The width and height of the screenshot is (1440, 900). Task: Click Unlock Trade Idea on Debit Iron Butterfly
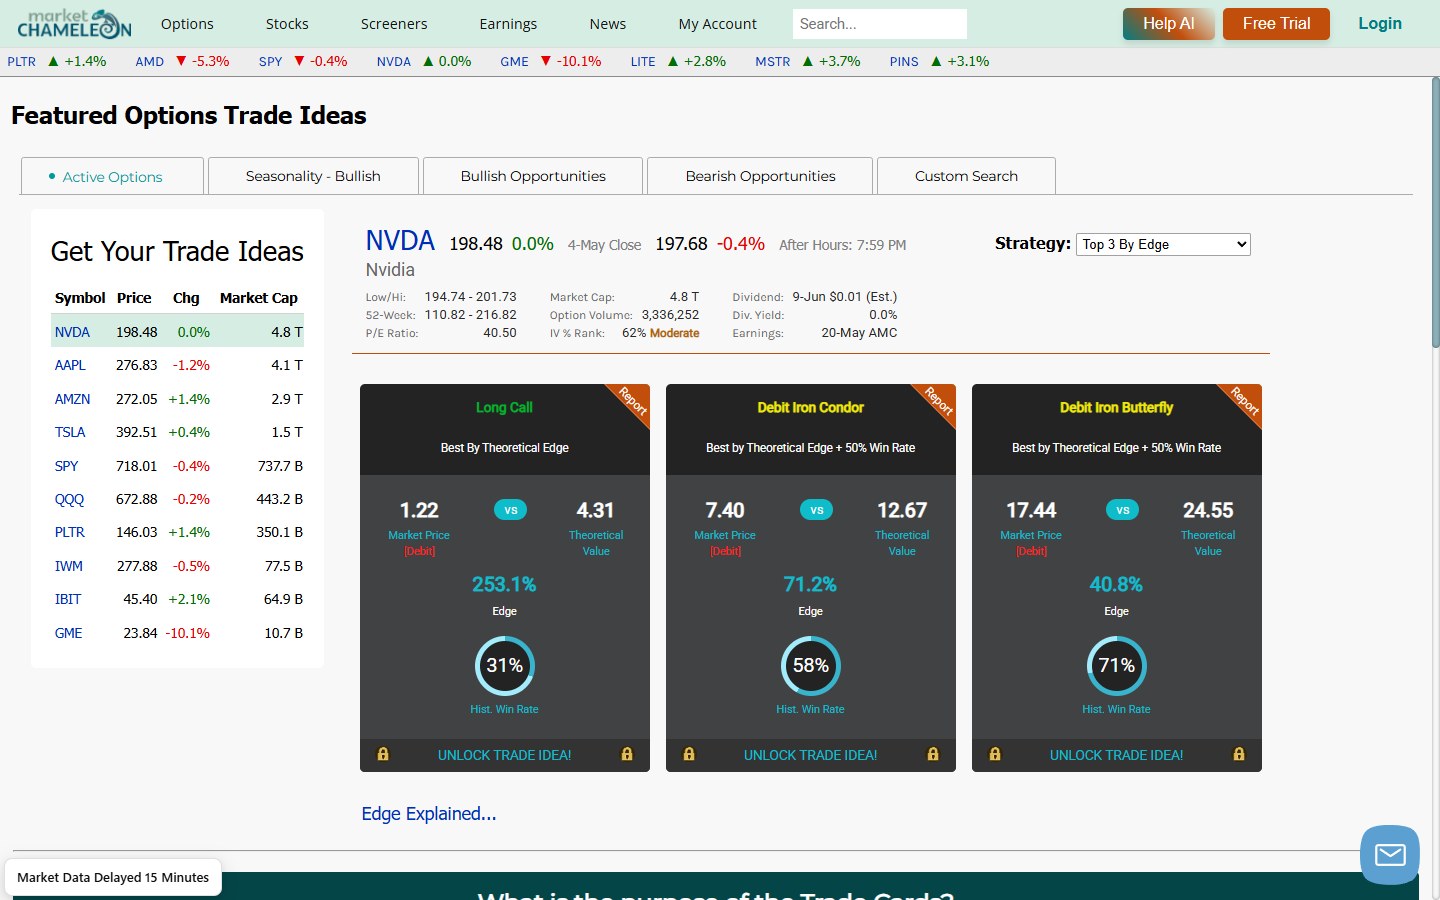1117,755
